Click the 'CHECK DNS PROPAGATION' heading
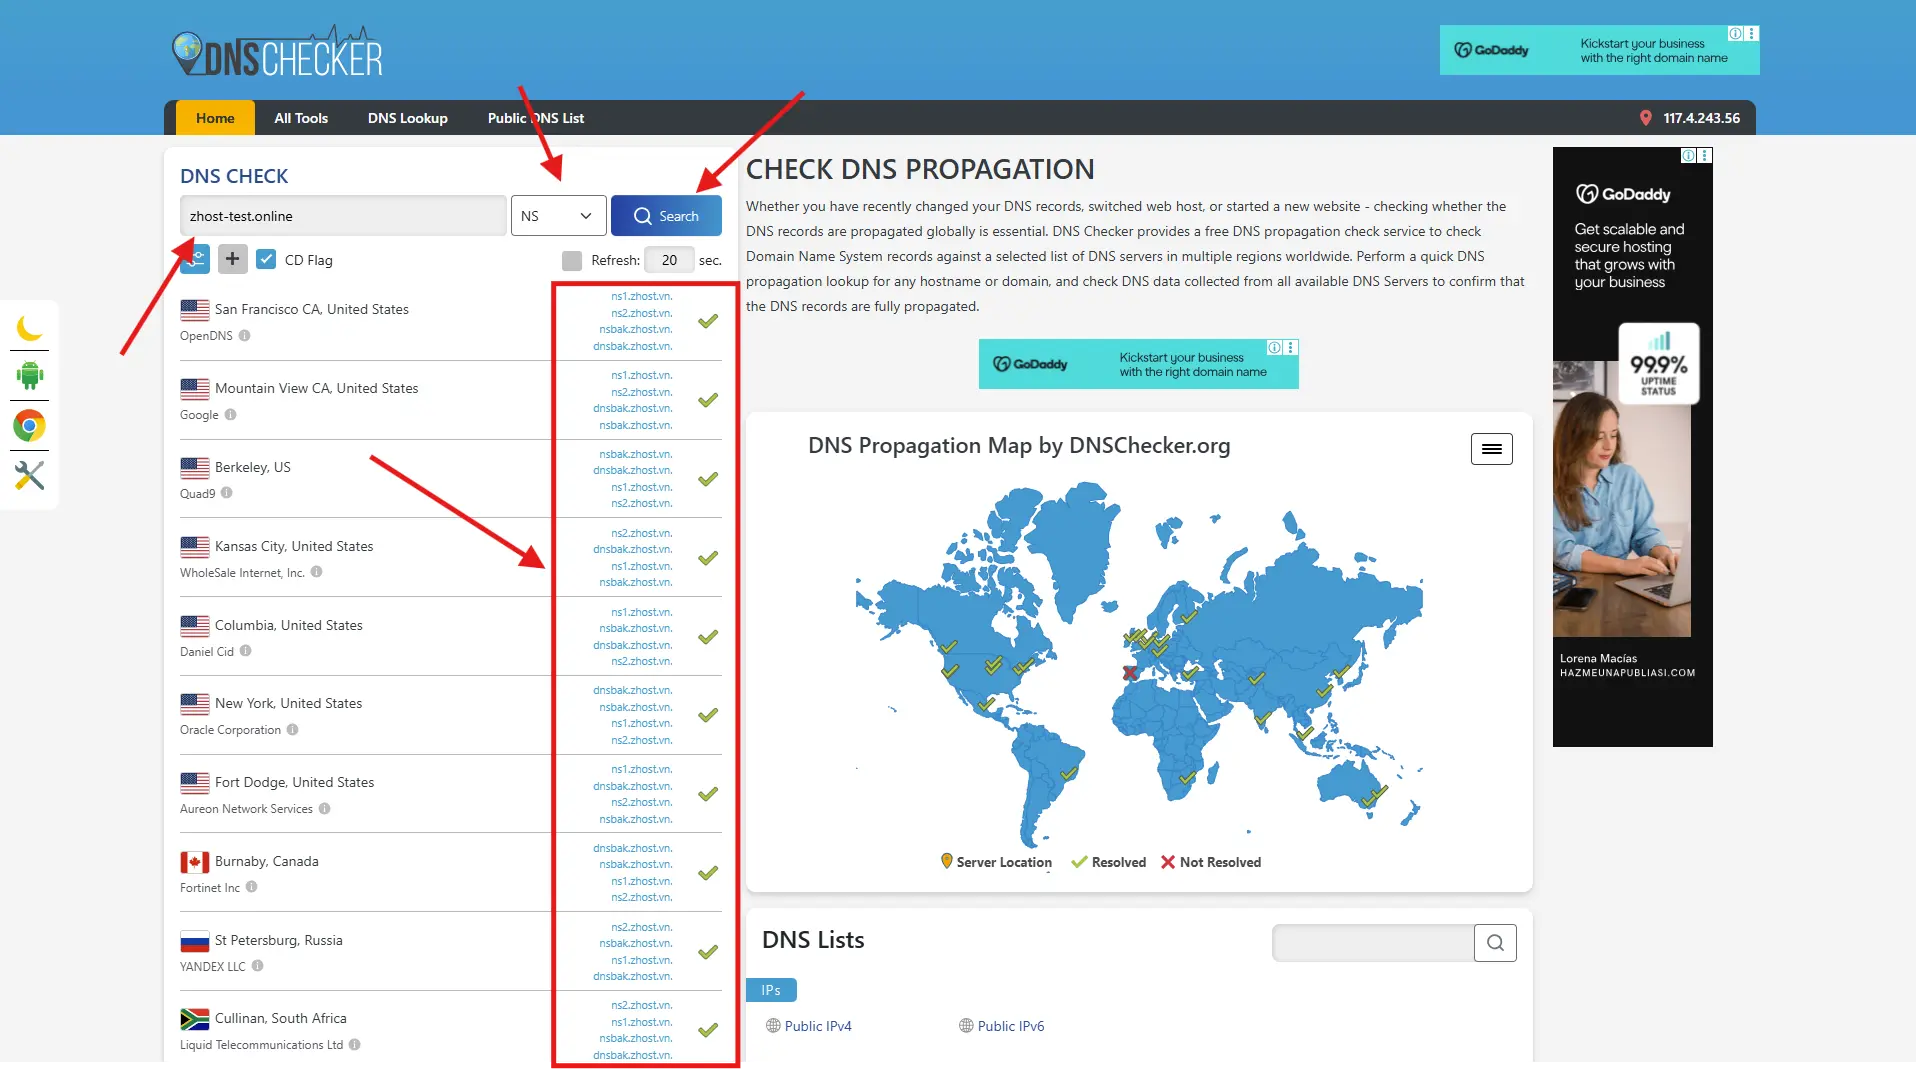 coord(920,169)
